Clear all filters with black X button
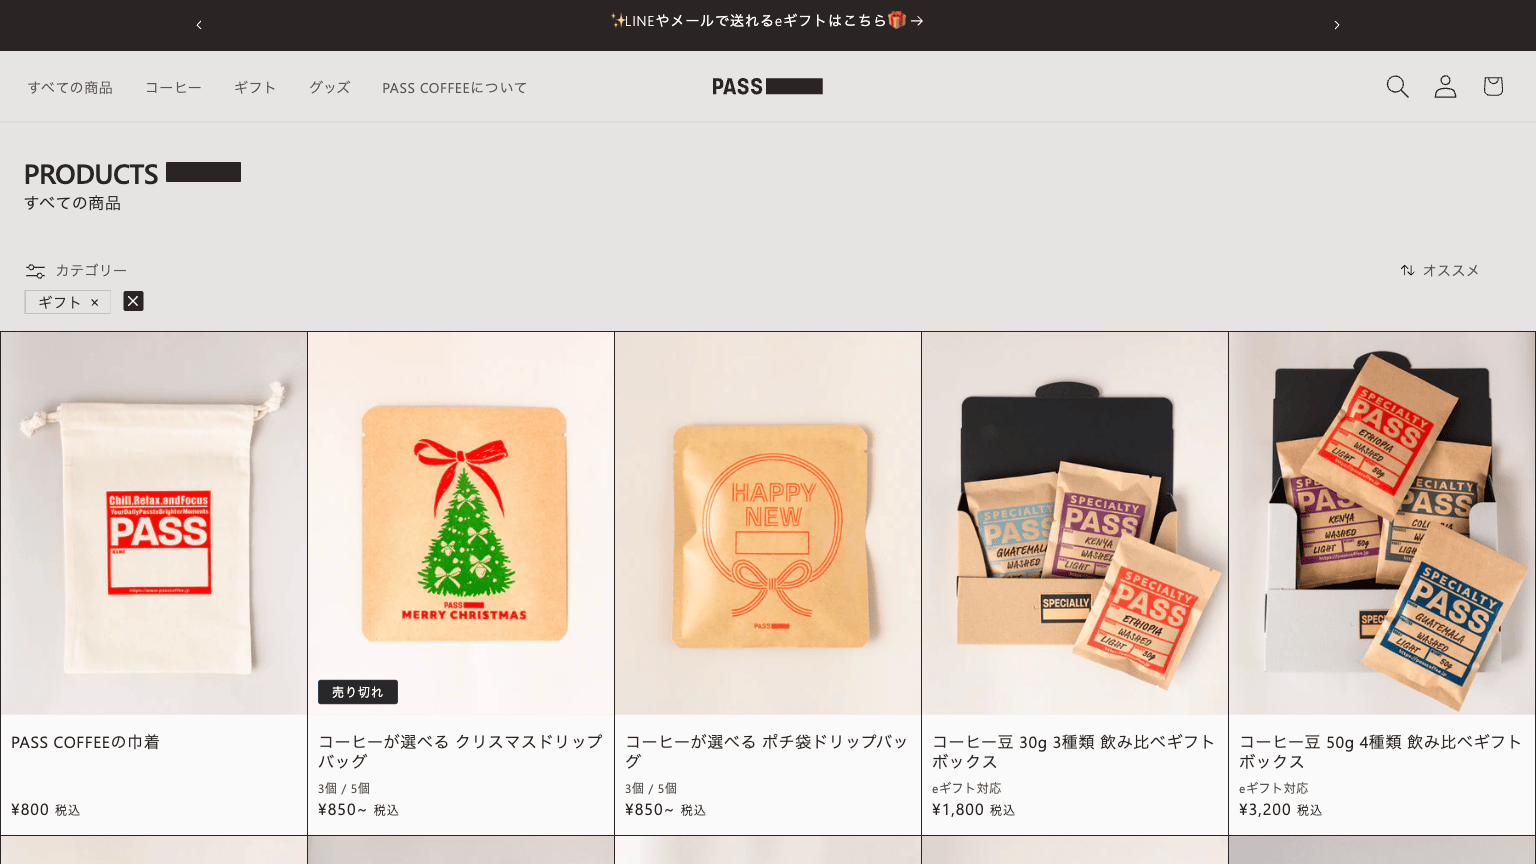 coord(133,301)
